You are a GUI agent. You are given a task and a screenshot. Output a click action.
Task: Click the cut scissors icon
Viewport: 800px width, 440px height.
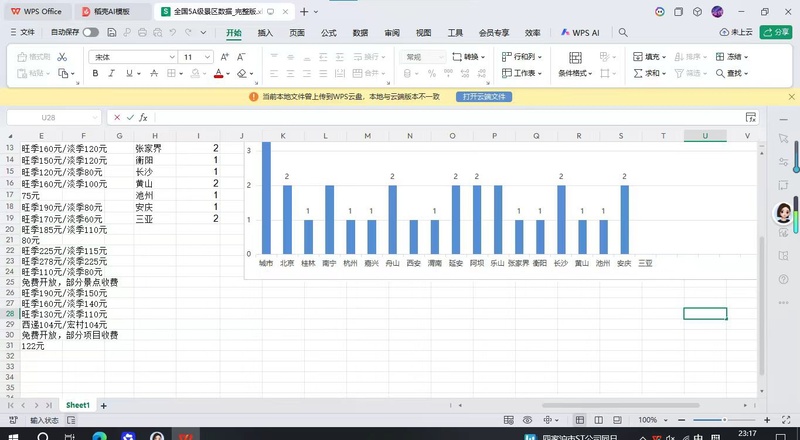[x=62, y=57]
